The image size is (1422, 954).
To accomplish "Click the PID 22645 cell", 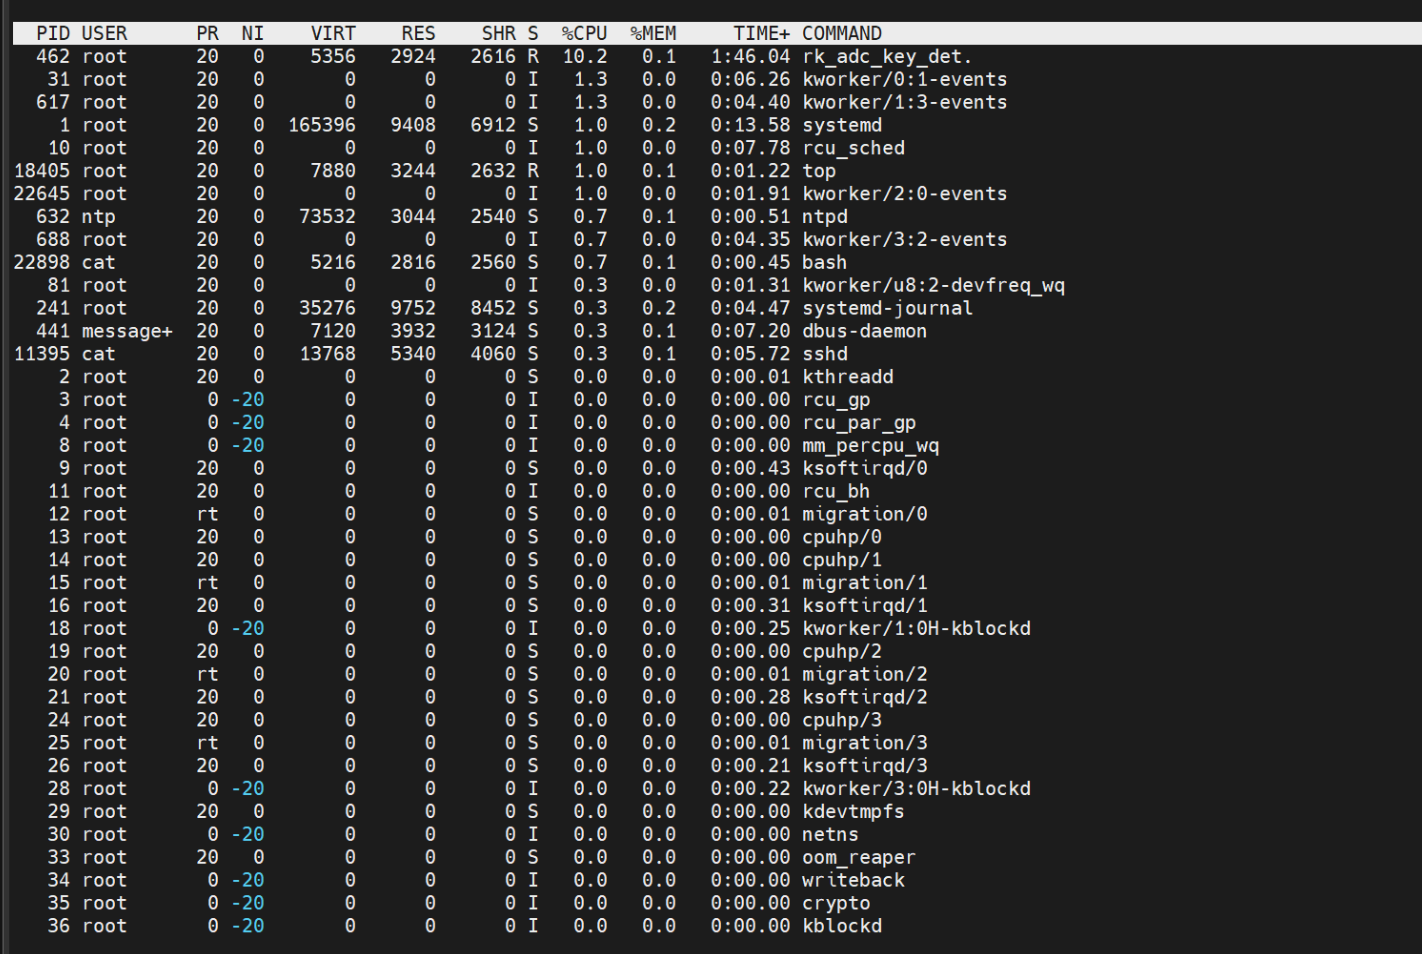I will [42, 194].
